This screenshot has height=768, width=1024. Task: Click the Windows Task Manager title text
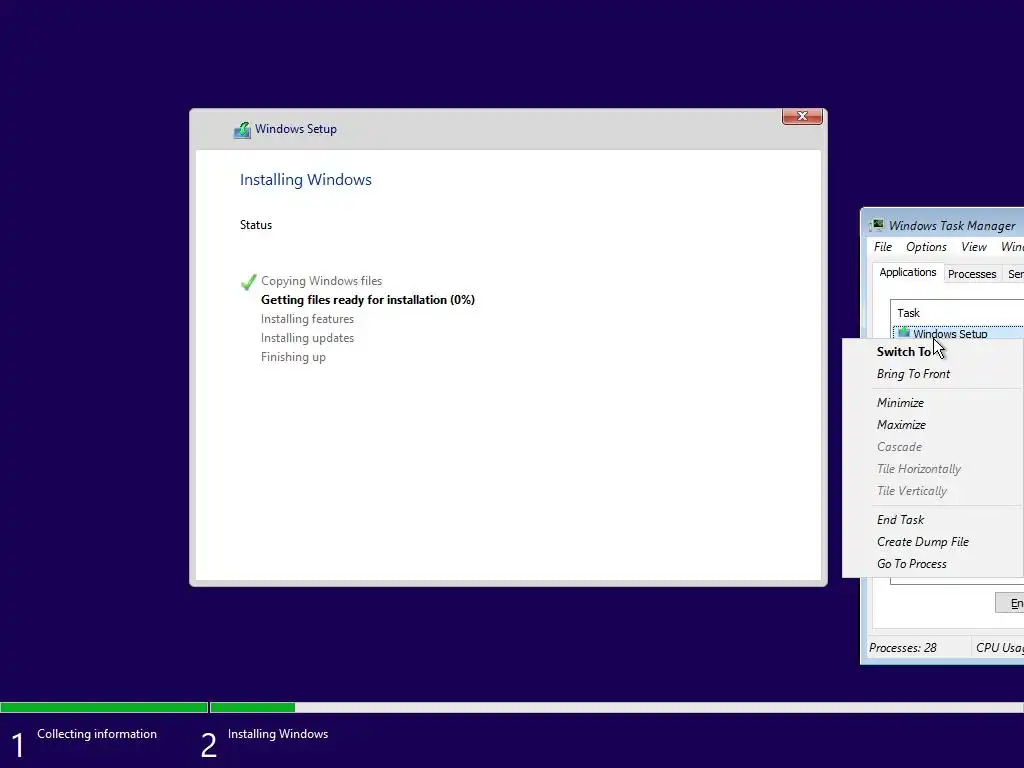(952, 226)
